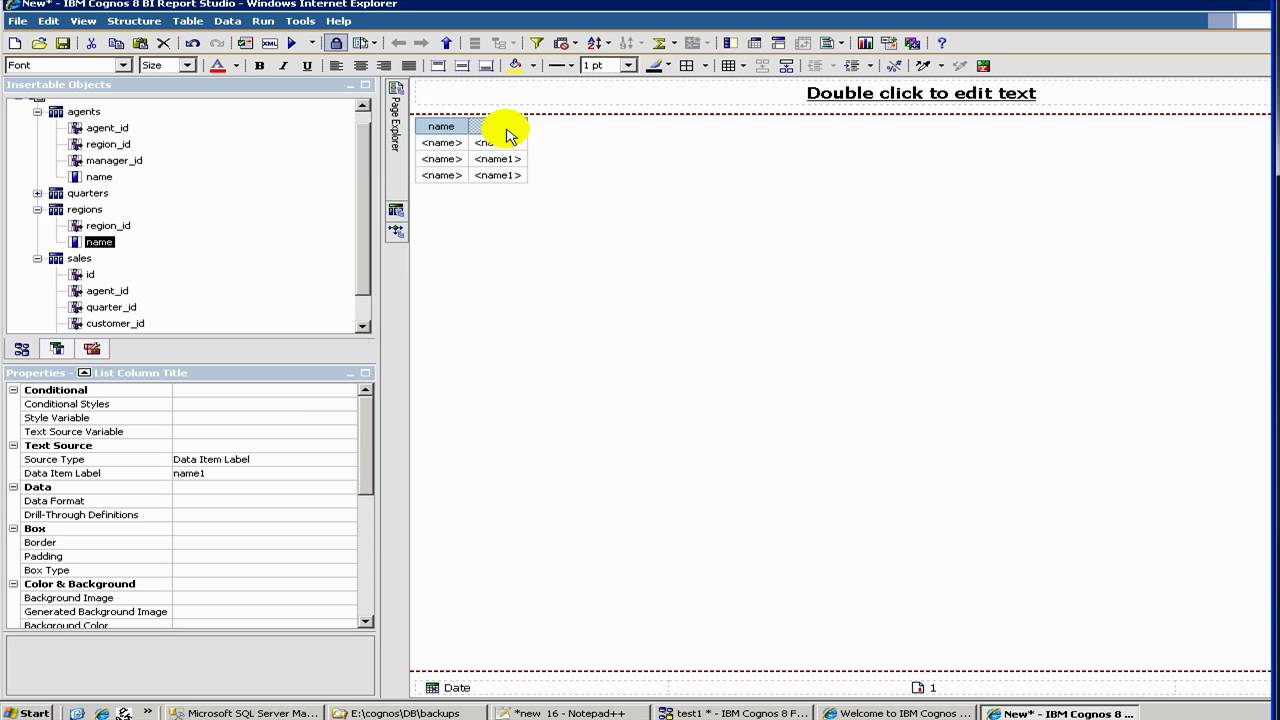Click the Chart insert icon

click(865, 43)
